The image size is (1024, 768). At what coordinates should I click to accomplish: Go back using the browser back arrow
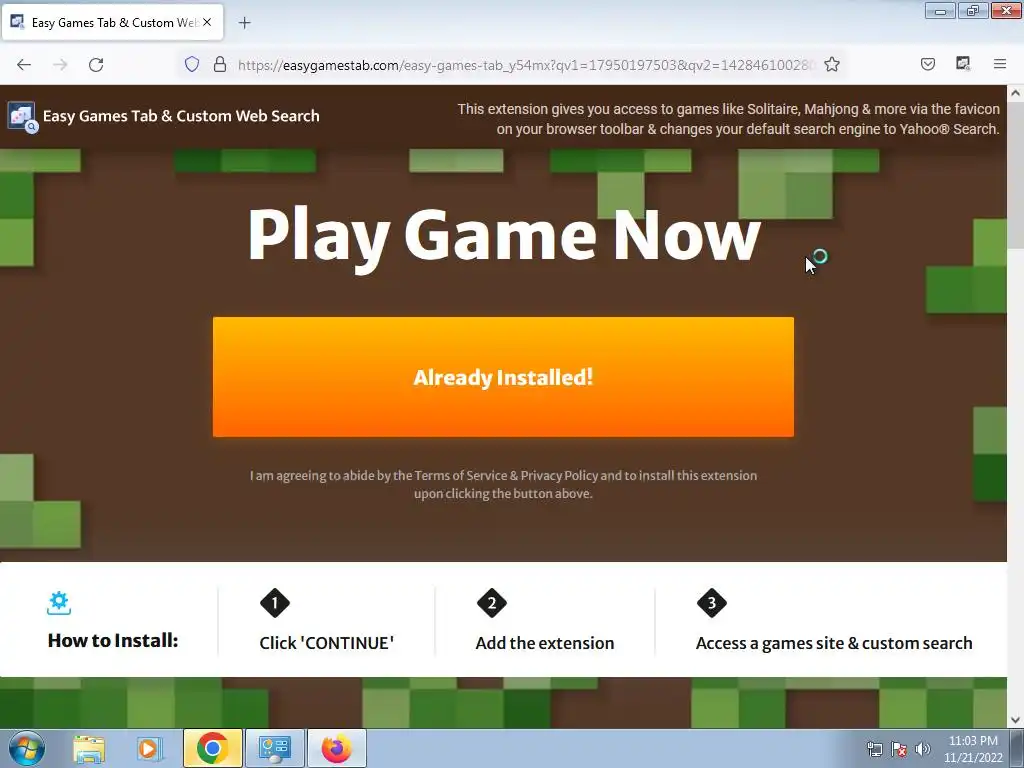click(x=24, y=65)
